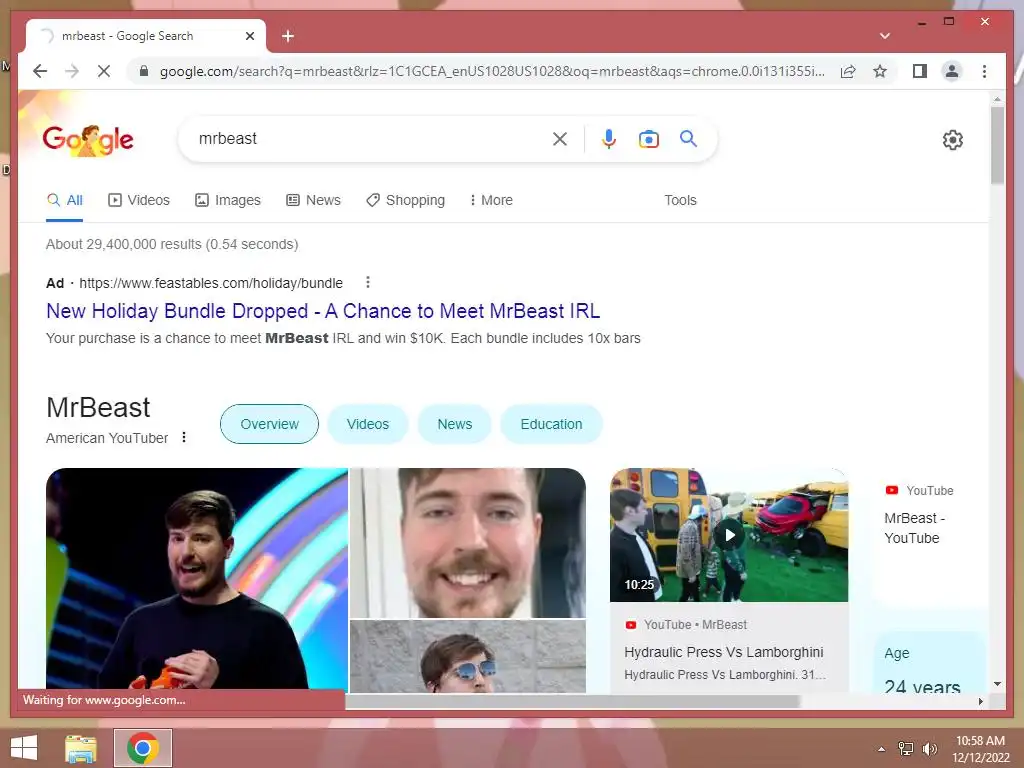This screenshot has width=1024, height=768.
Task: Click YouTube • MrBeast source label
Action: pyautogui.click(x=695, y=625)
